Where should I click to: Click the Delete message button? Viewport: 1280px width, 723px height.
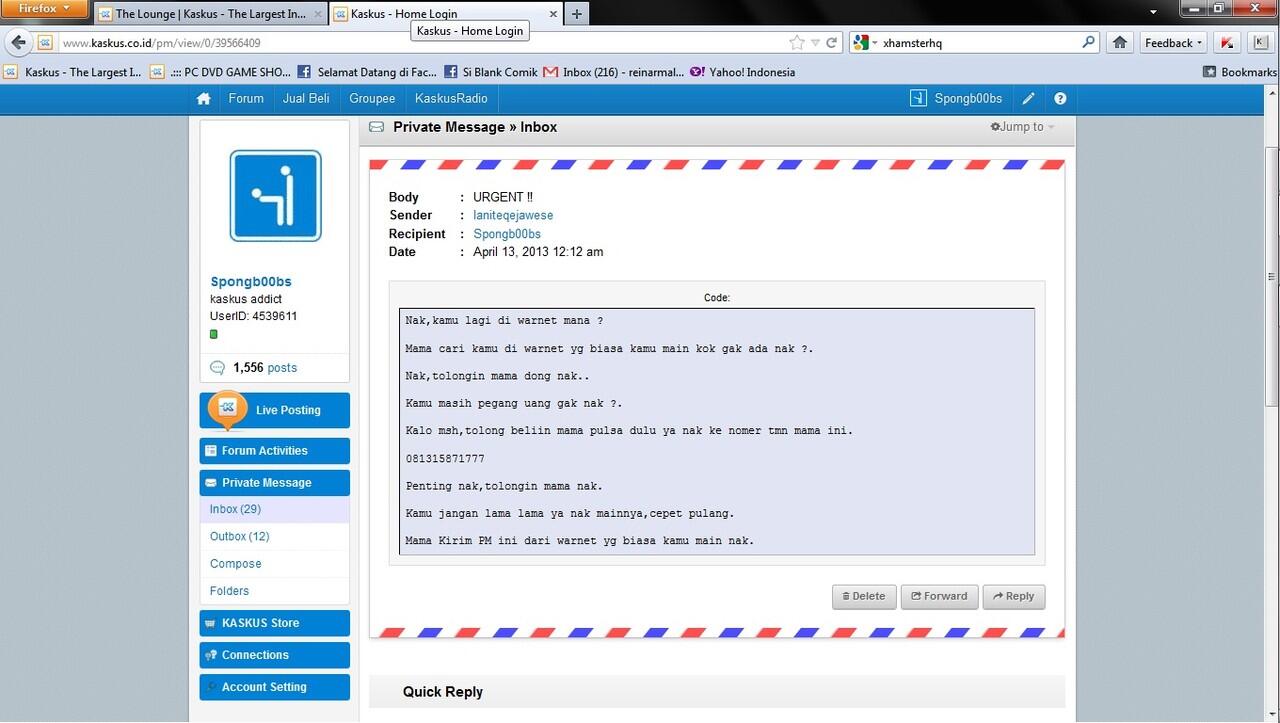point(864,597)
